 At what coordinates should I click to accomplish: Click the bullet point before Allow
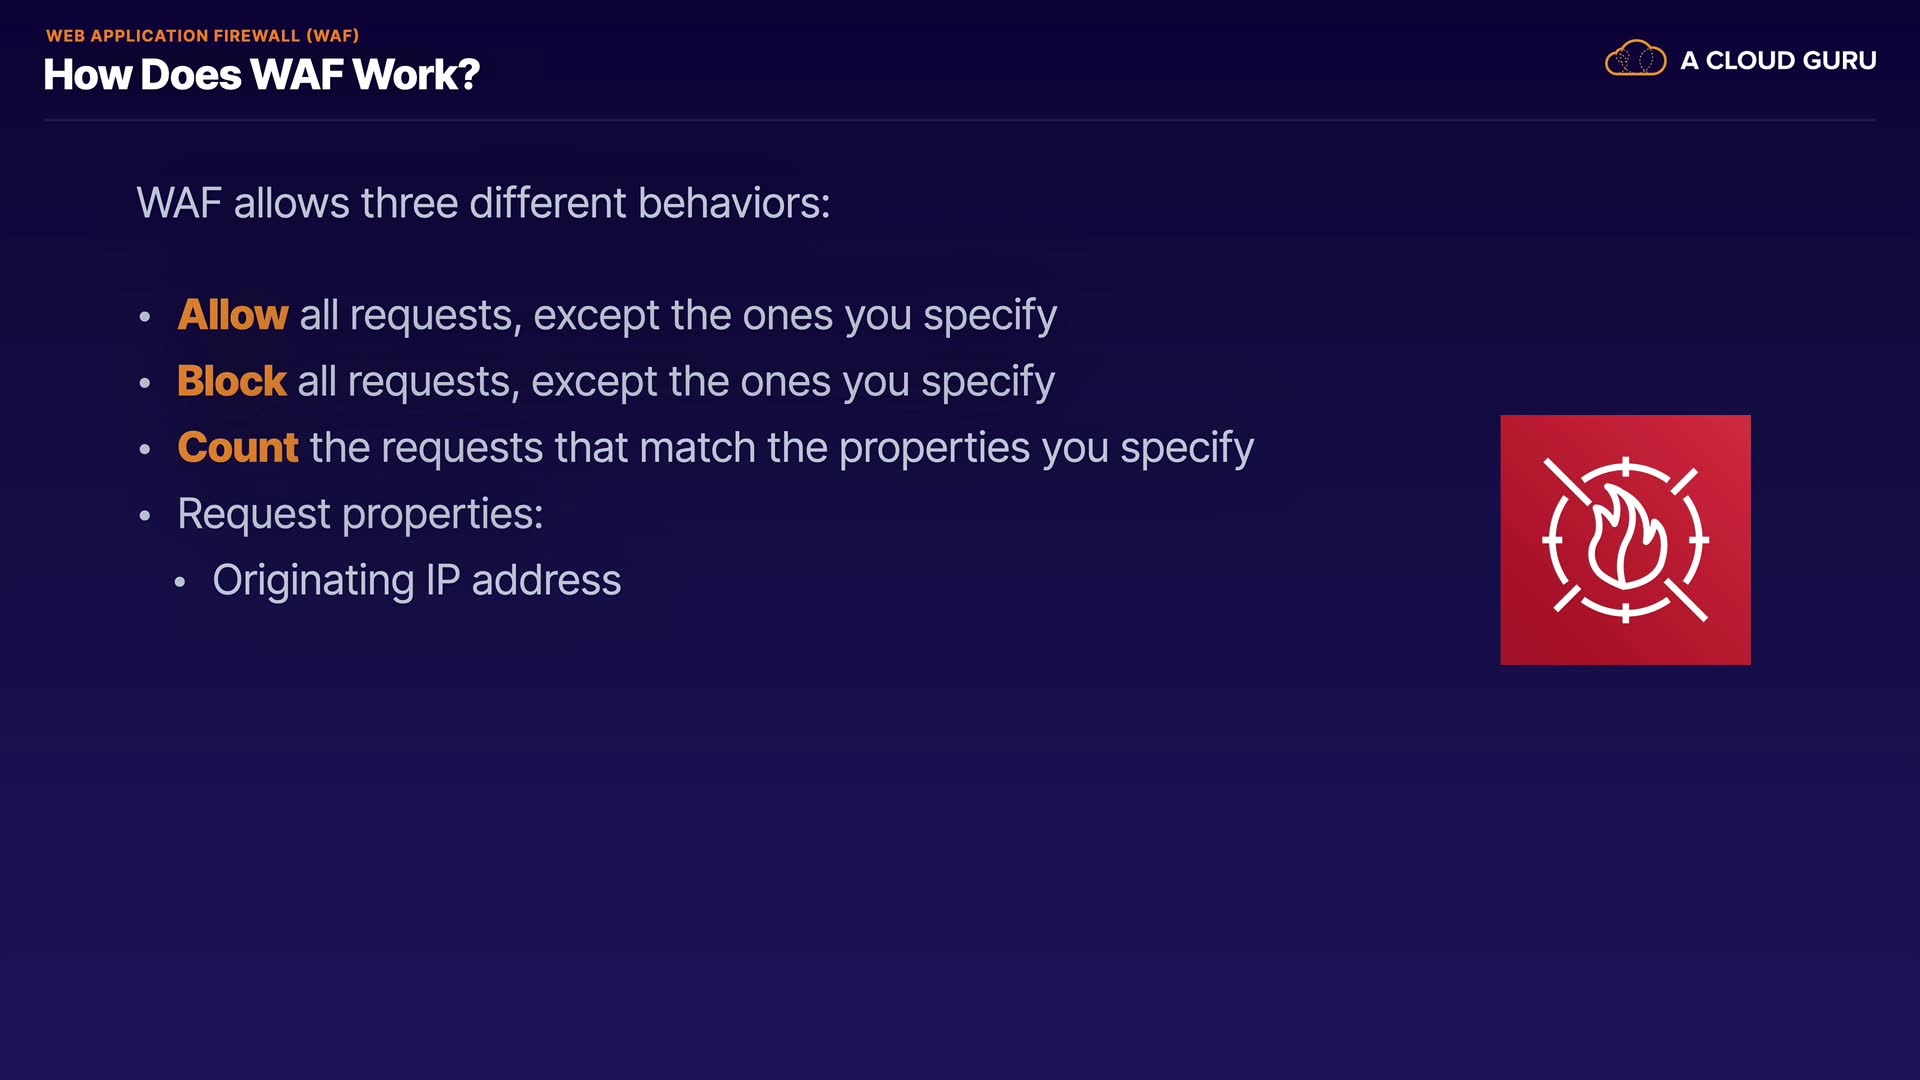pyautogui.click(x=145, y=318)
